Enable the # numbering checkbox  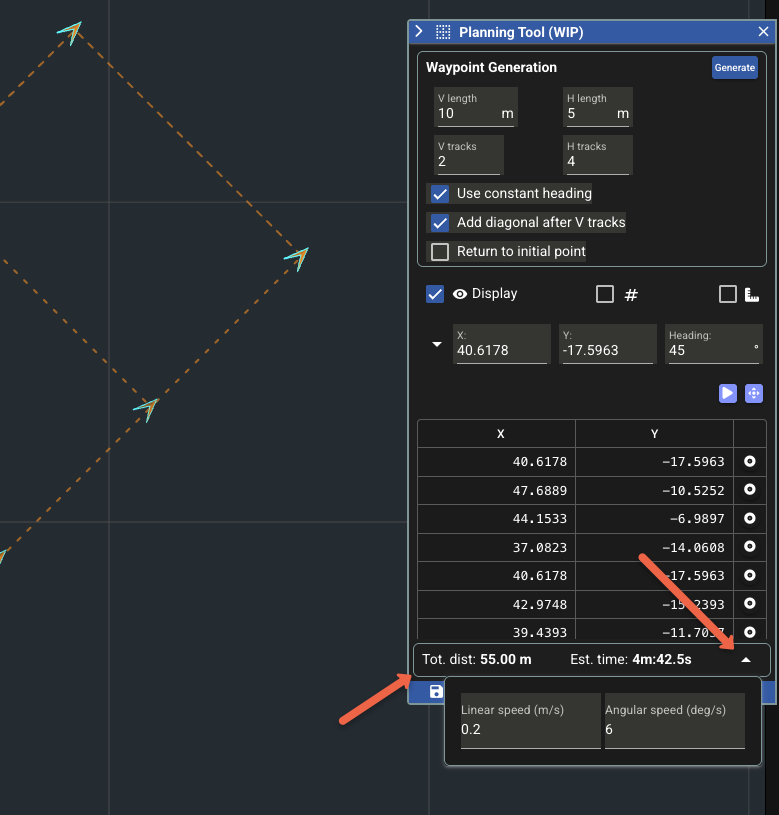tap(604, 294)
